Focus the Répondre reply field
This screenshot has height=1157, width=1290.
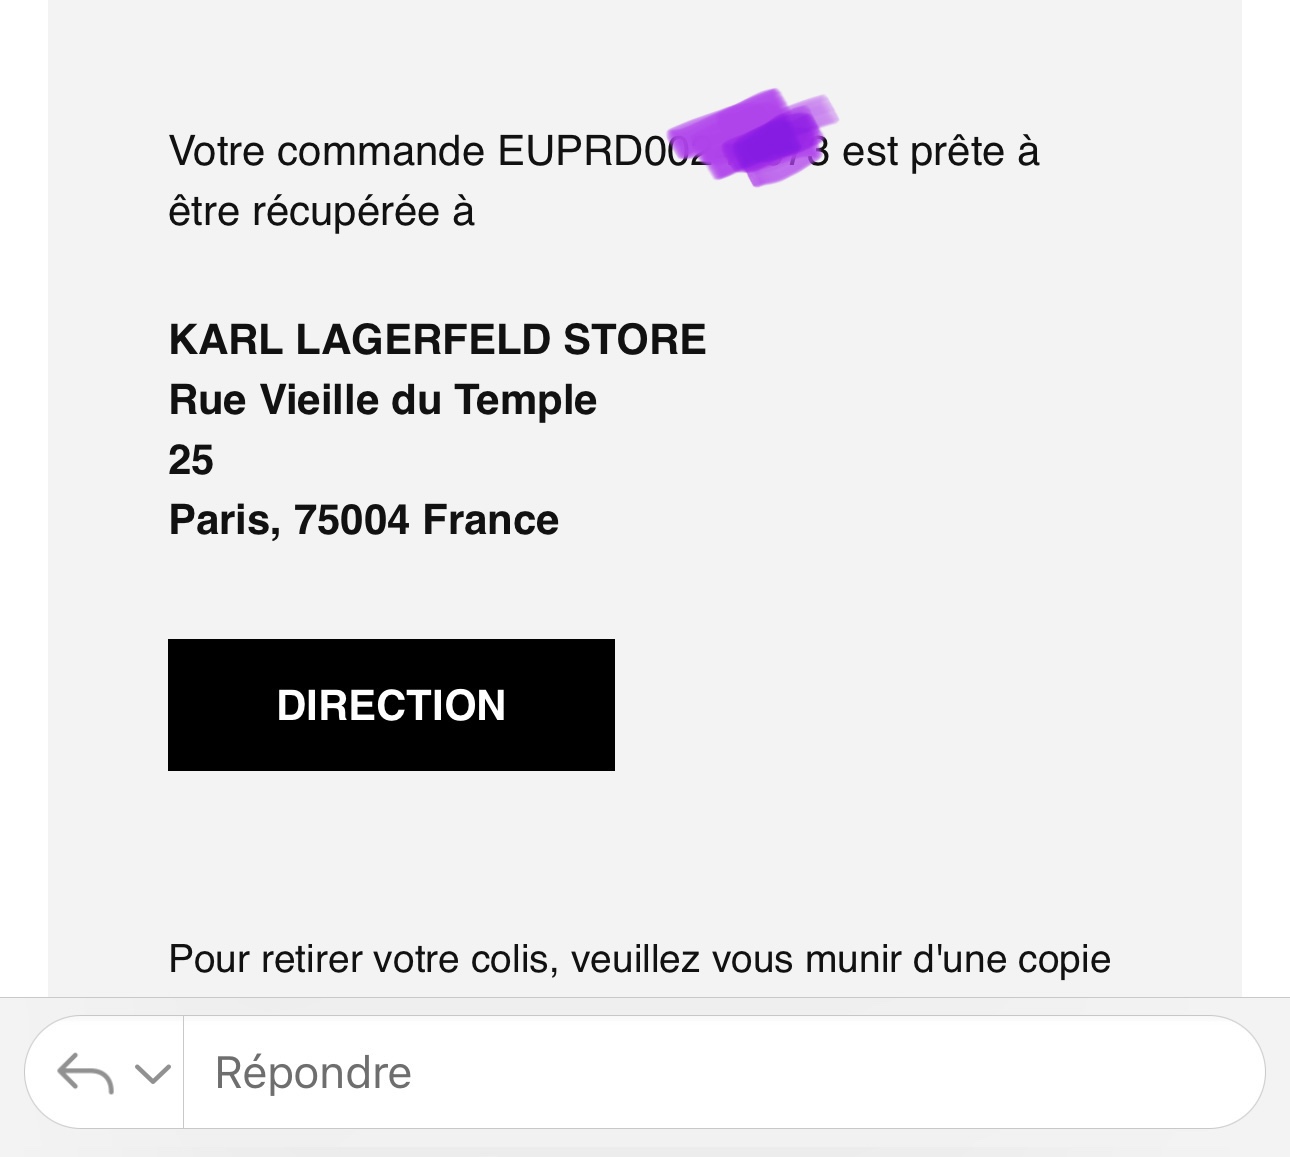pyautogui.click(x=724, y=1072)
